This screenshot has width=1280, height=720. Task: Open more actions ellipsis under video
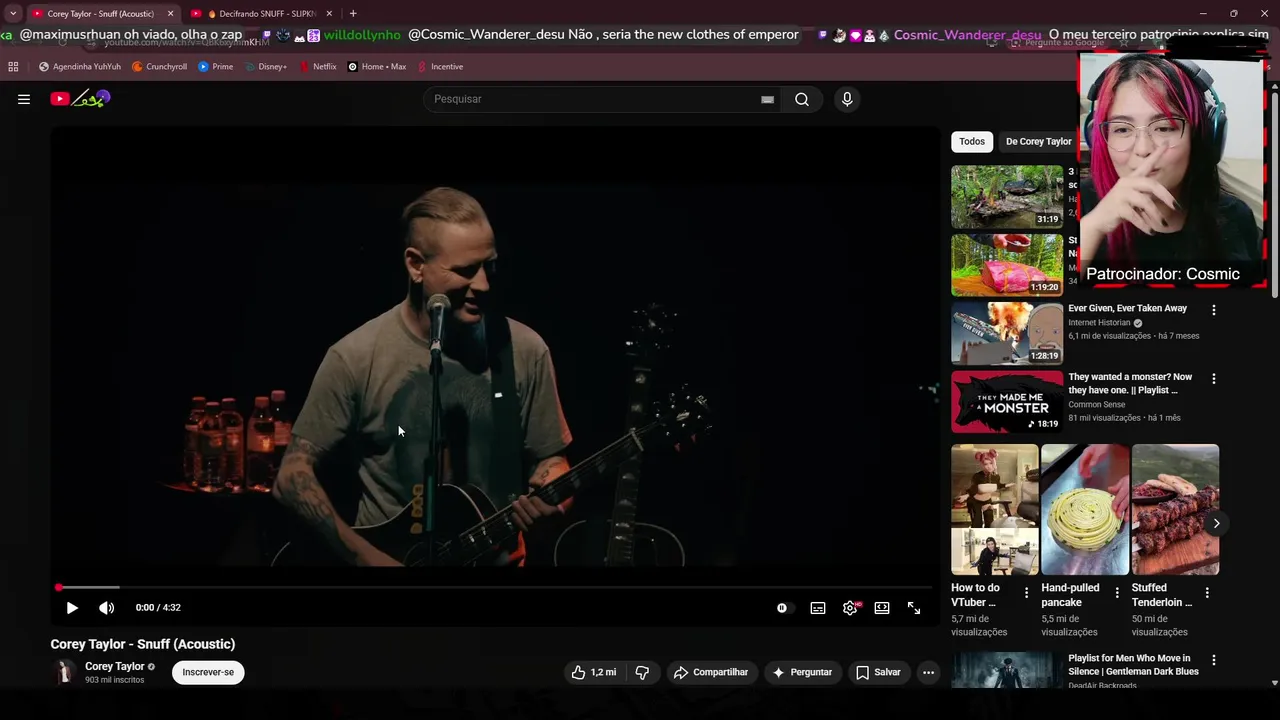click(928, 672)
